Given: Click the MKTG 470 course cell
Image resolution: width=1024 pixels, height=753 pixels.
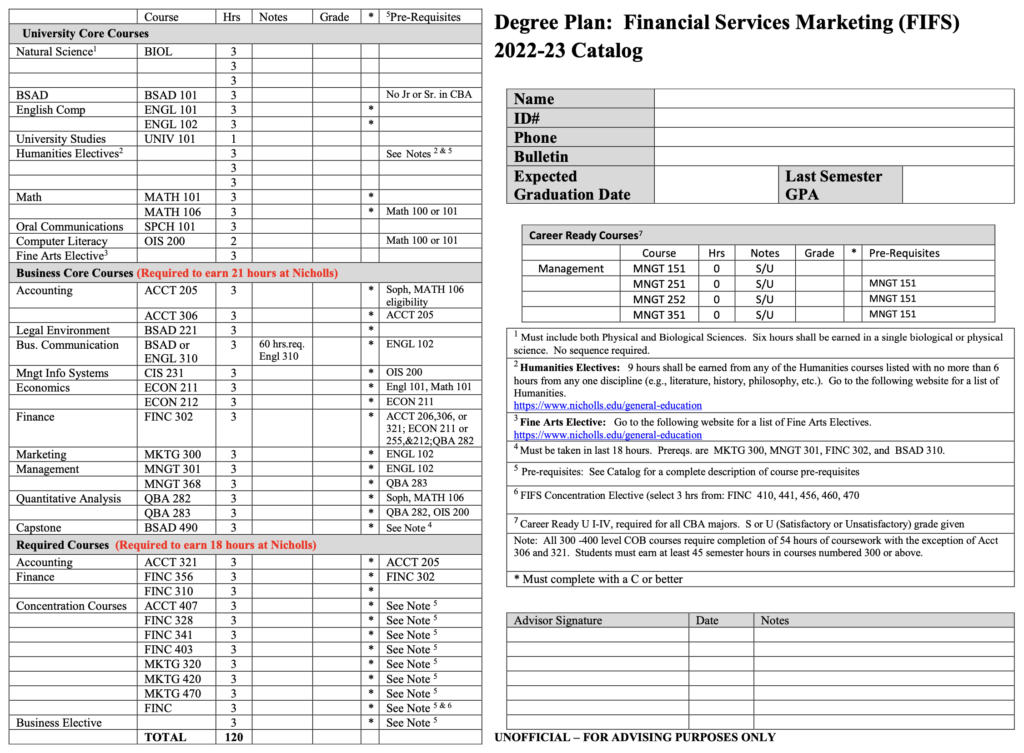Looking at the screenshot, I should [176, 694].
